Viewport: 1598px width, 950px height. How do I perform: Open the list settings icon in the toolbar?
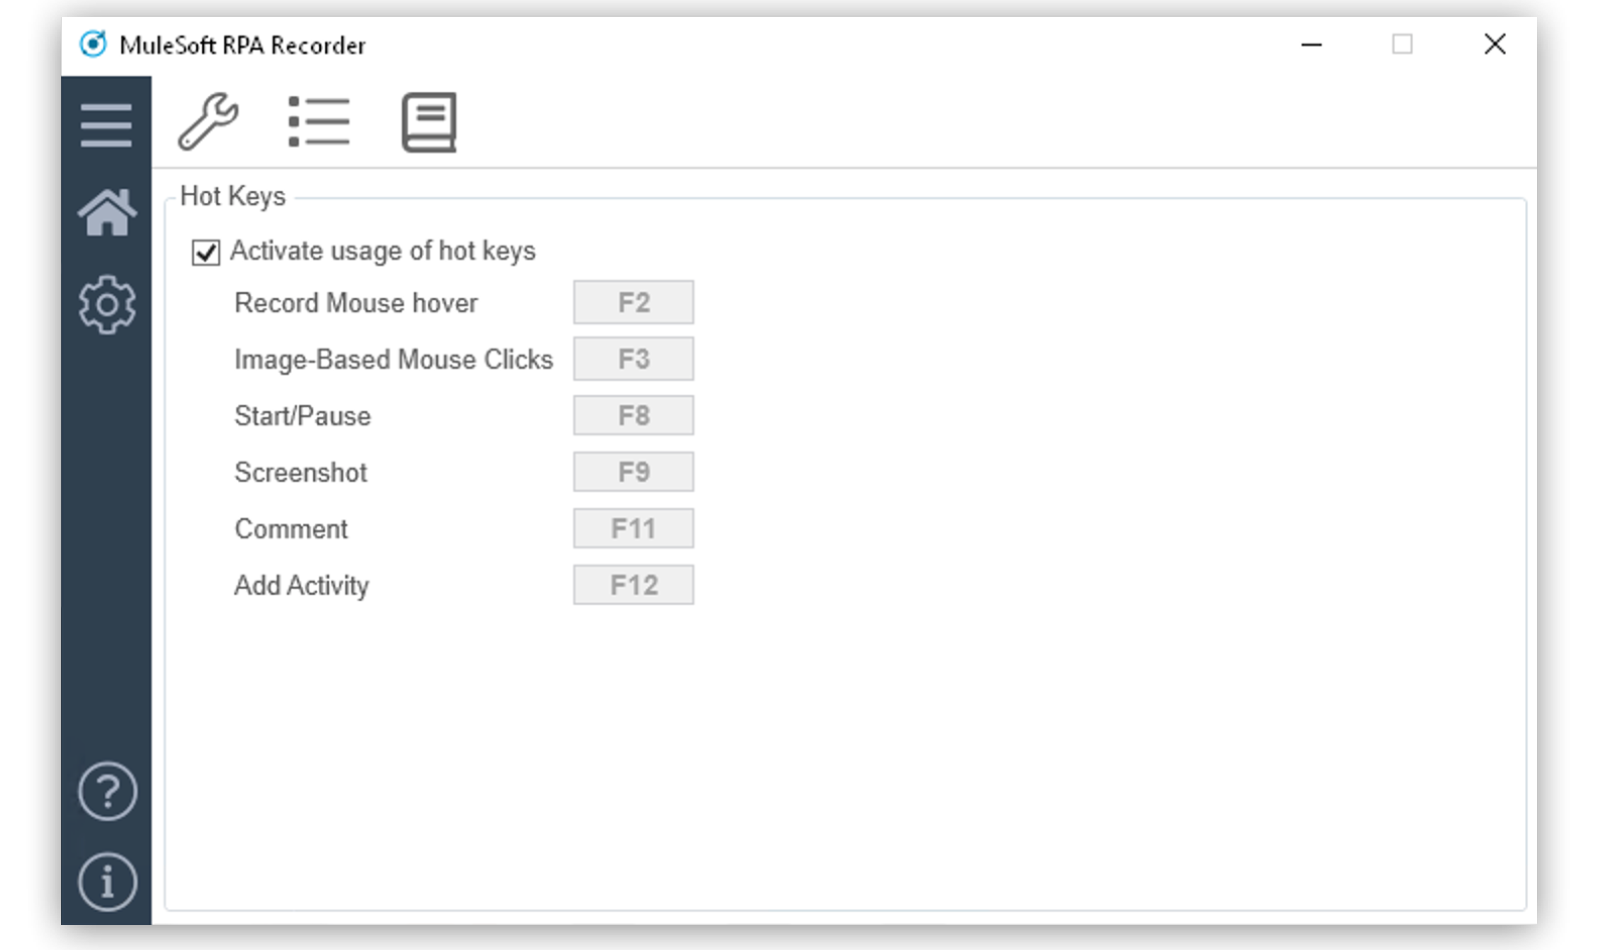[x=319, y=121]
